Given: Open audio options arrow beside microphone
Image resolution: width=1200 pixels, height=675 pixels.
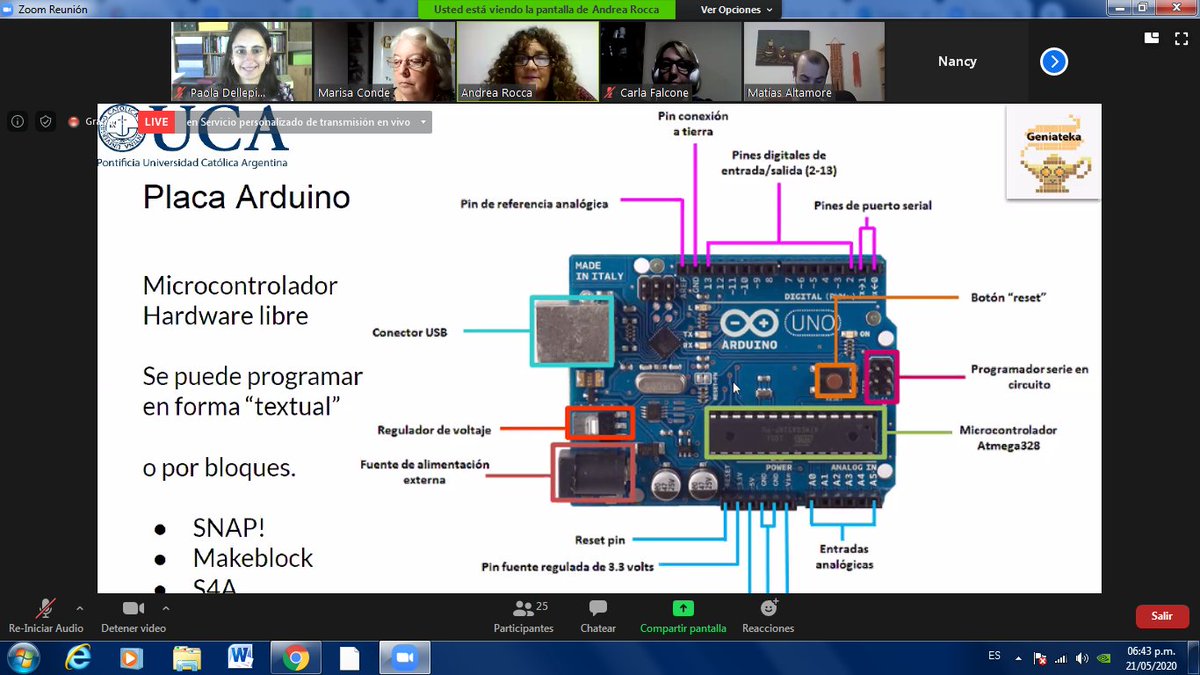Looking at the screenshot, I should (79, 608).
